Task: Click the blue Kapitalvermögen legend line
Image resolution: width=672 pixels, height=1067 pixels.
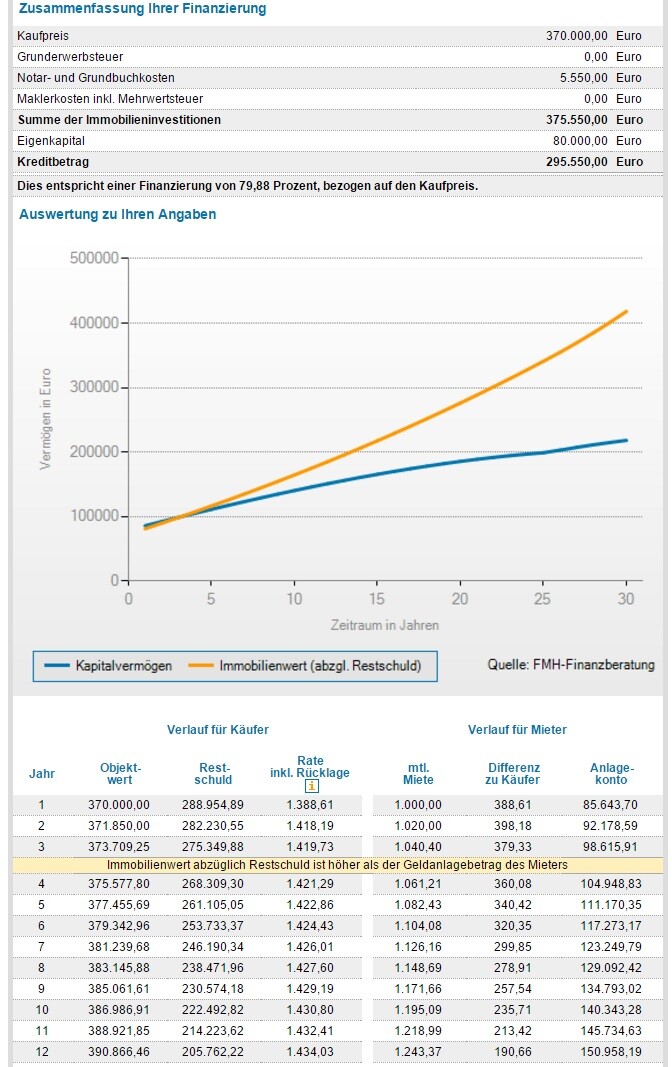Action: [56, 665]
